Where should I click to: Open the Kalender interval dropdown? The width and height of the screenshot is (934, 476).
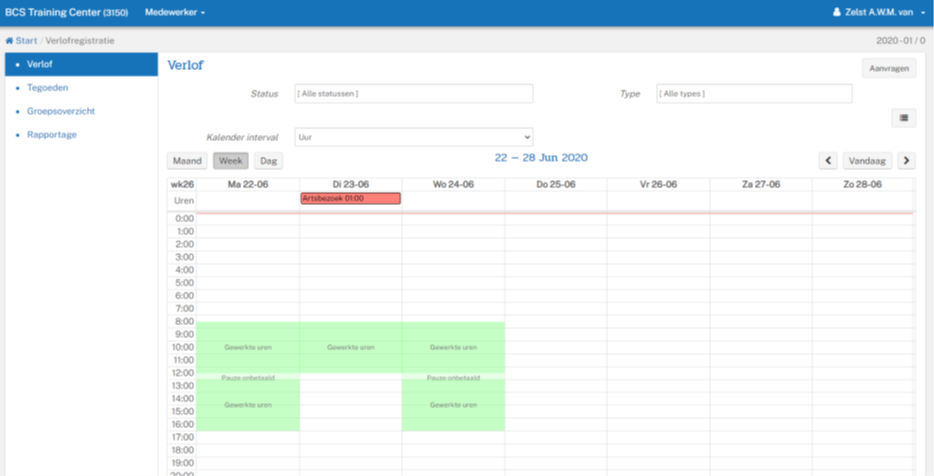(413, 137)
